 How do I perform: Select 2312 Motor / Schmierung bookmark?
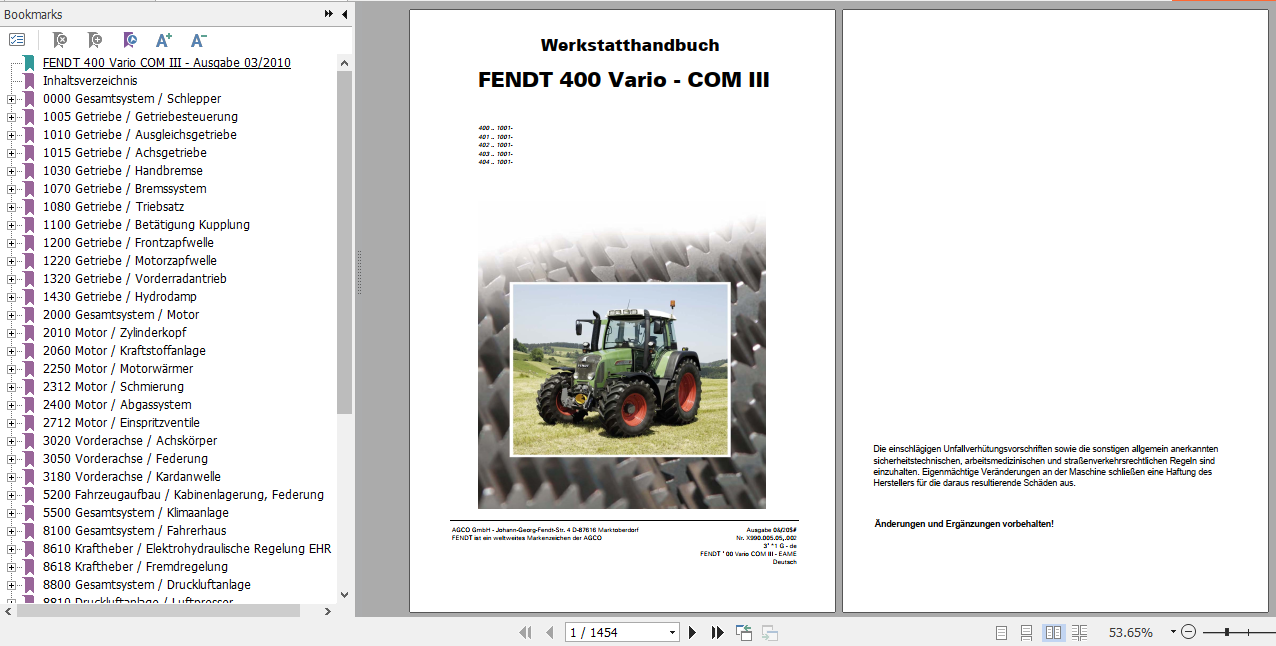pos(113,386)
